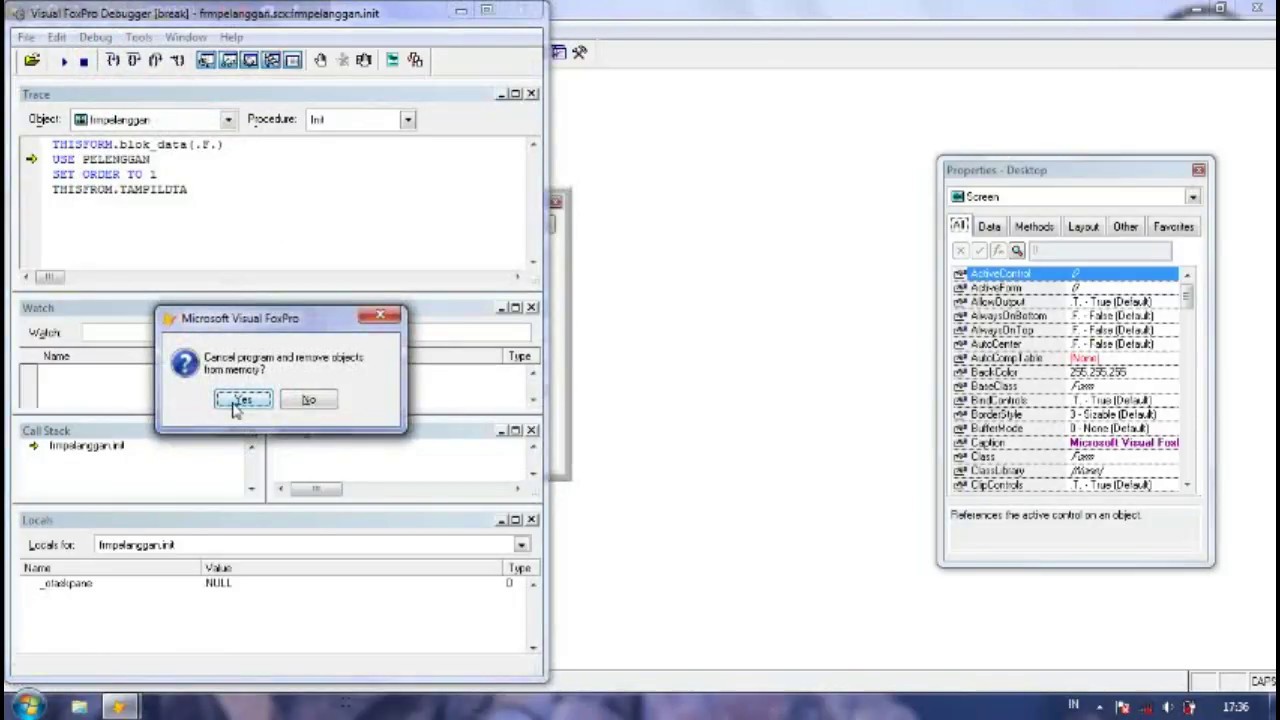Click the Open file toolbar icon
The image size is (1280, 720).
(x=32, y=61)
